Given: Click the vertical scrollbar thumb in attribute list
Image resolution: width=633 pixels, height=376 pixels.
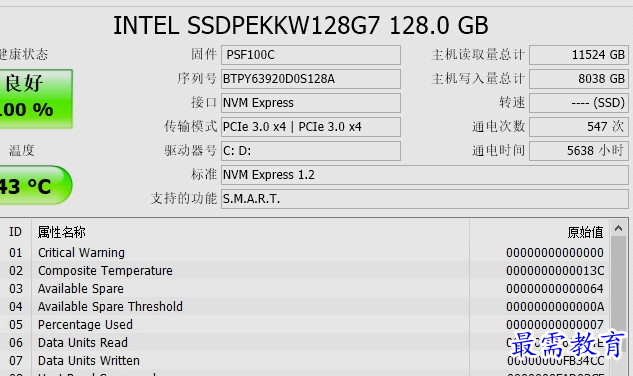Looking at the screenshot, I should coord(618,285).
